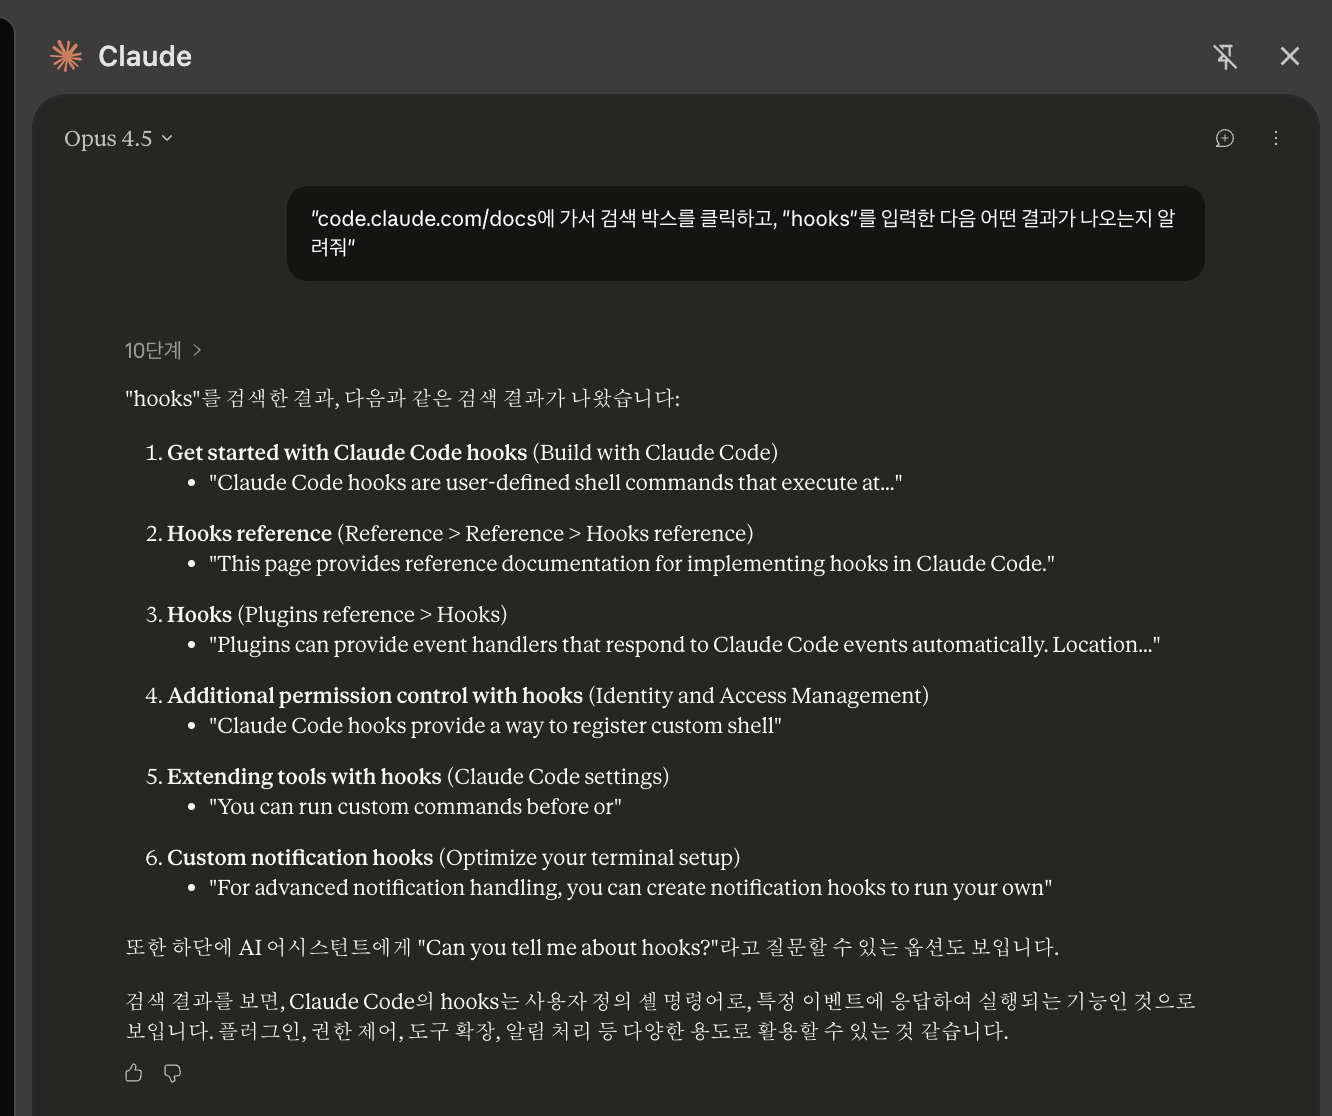1332x1116 pixels.
Task: Close the Claude panel
Action: 1290,57
